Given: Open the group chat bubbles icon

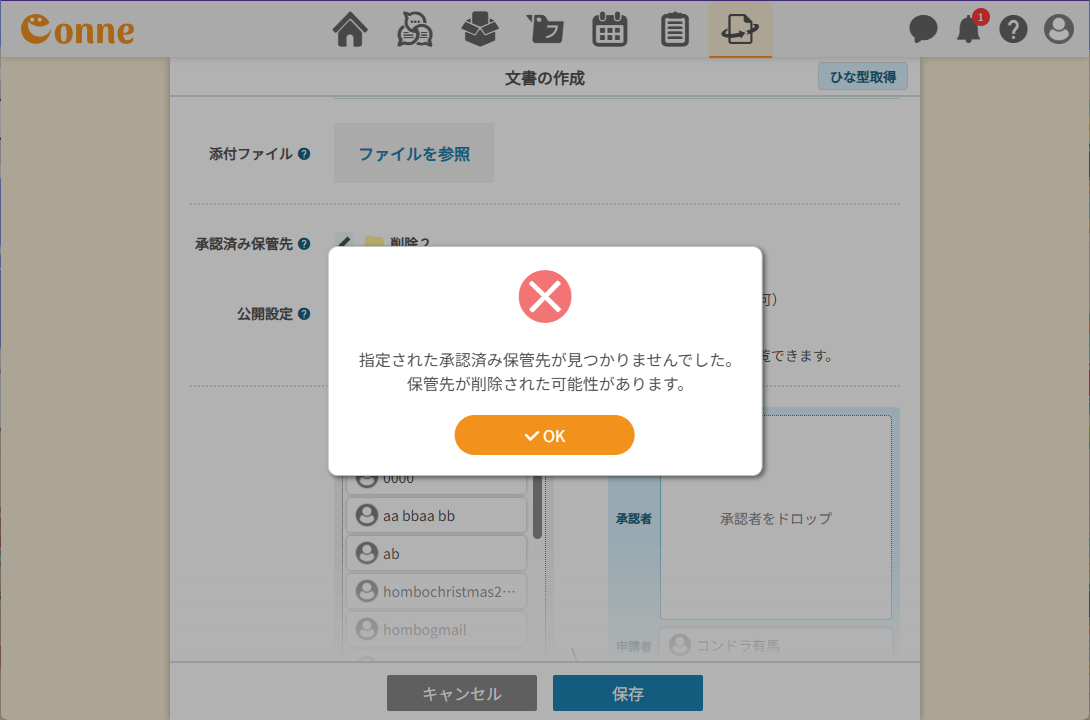Looking at the screenshot, I should tap(415, 30).
